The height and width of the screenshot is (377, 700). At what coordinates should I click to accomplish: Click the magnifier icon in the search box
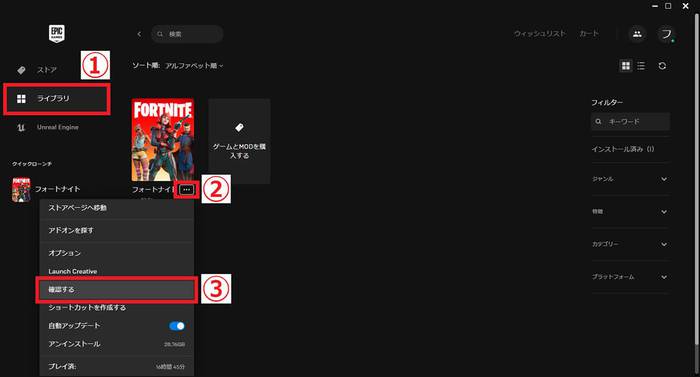click(x=160, y=34)
